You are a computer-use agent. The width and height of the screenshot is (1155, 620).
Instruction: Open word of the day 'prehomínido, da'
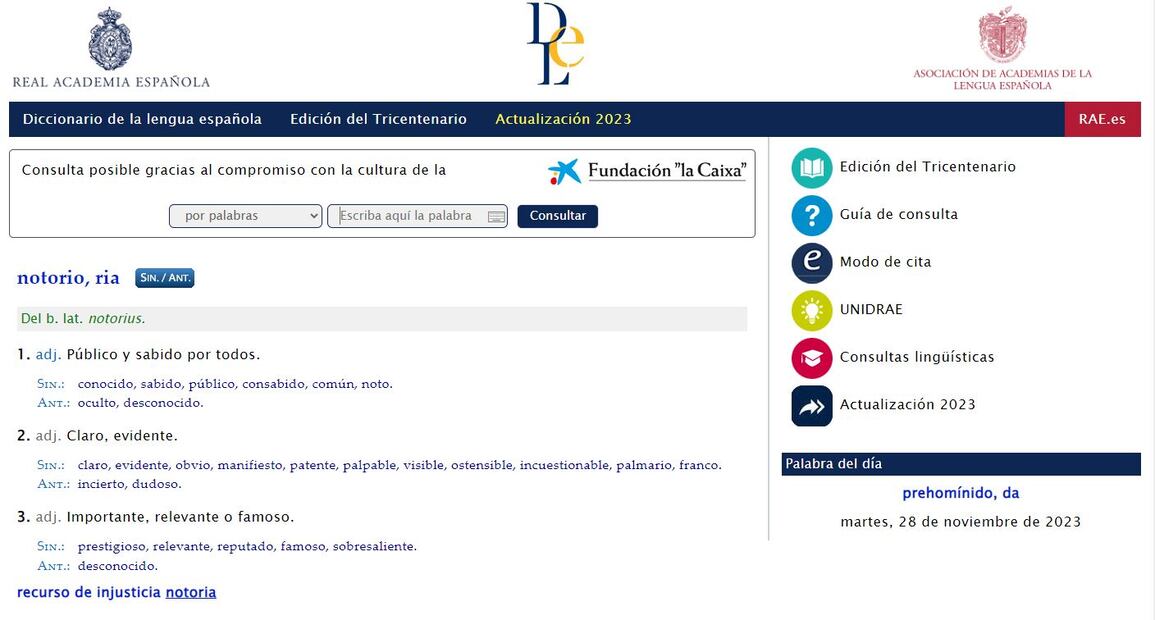coord(960,493)
